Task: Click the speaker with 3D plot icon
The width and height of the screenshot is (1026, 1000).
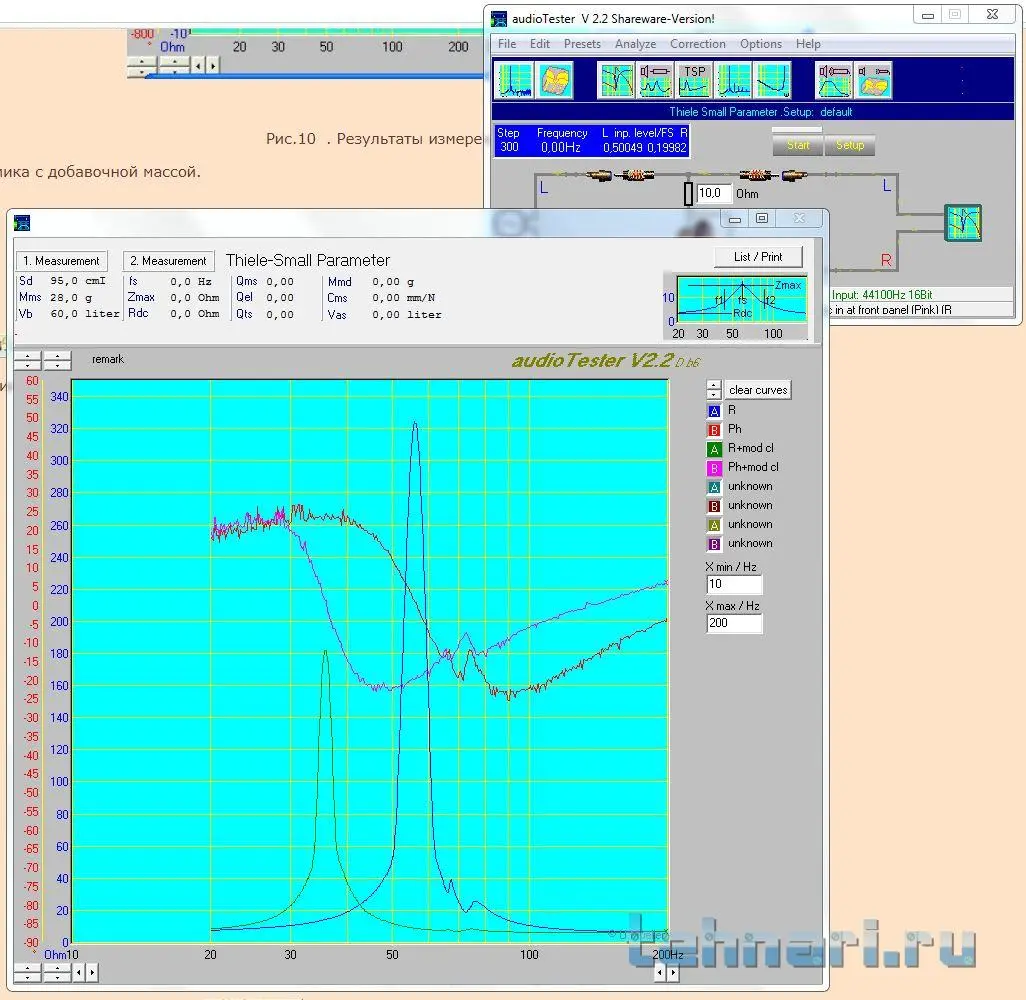Action: 874,80
